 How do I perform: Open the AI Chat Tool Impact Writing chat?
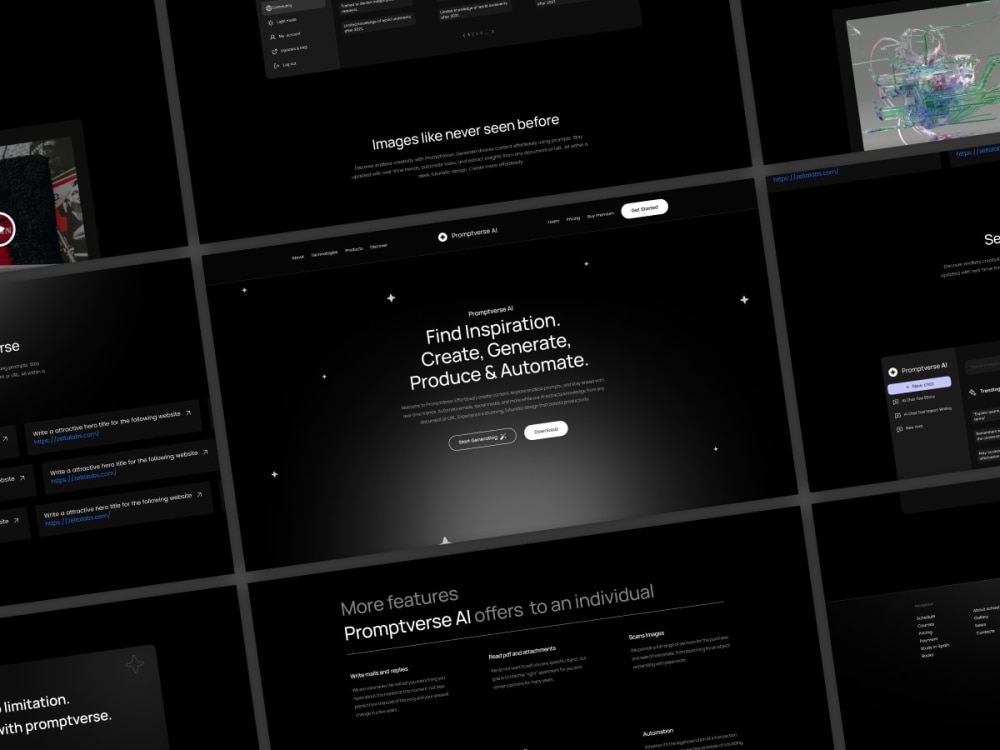tap(927, 411)
